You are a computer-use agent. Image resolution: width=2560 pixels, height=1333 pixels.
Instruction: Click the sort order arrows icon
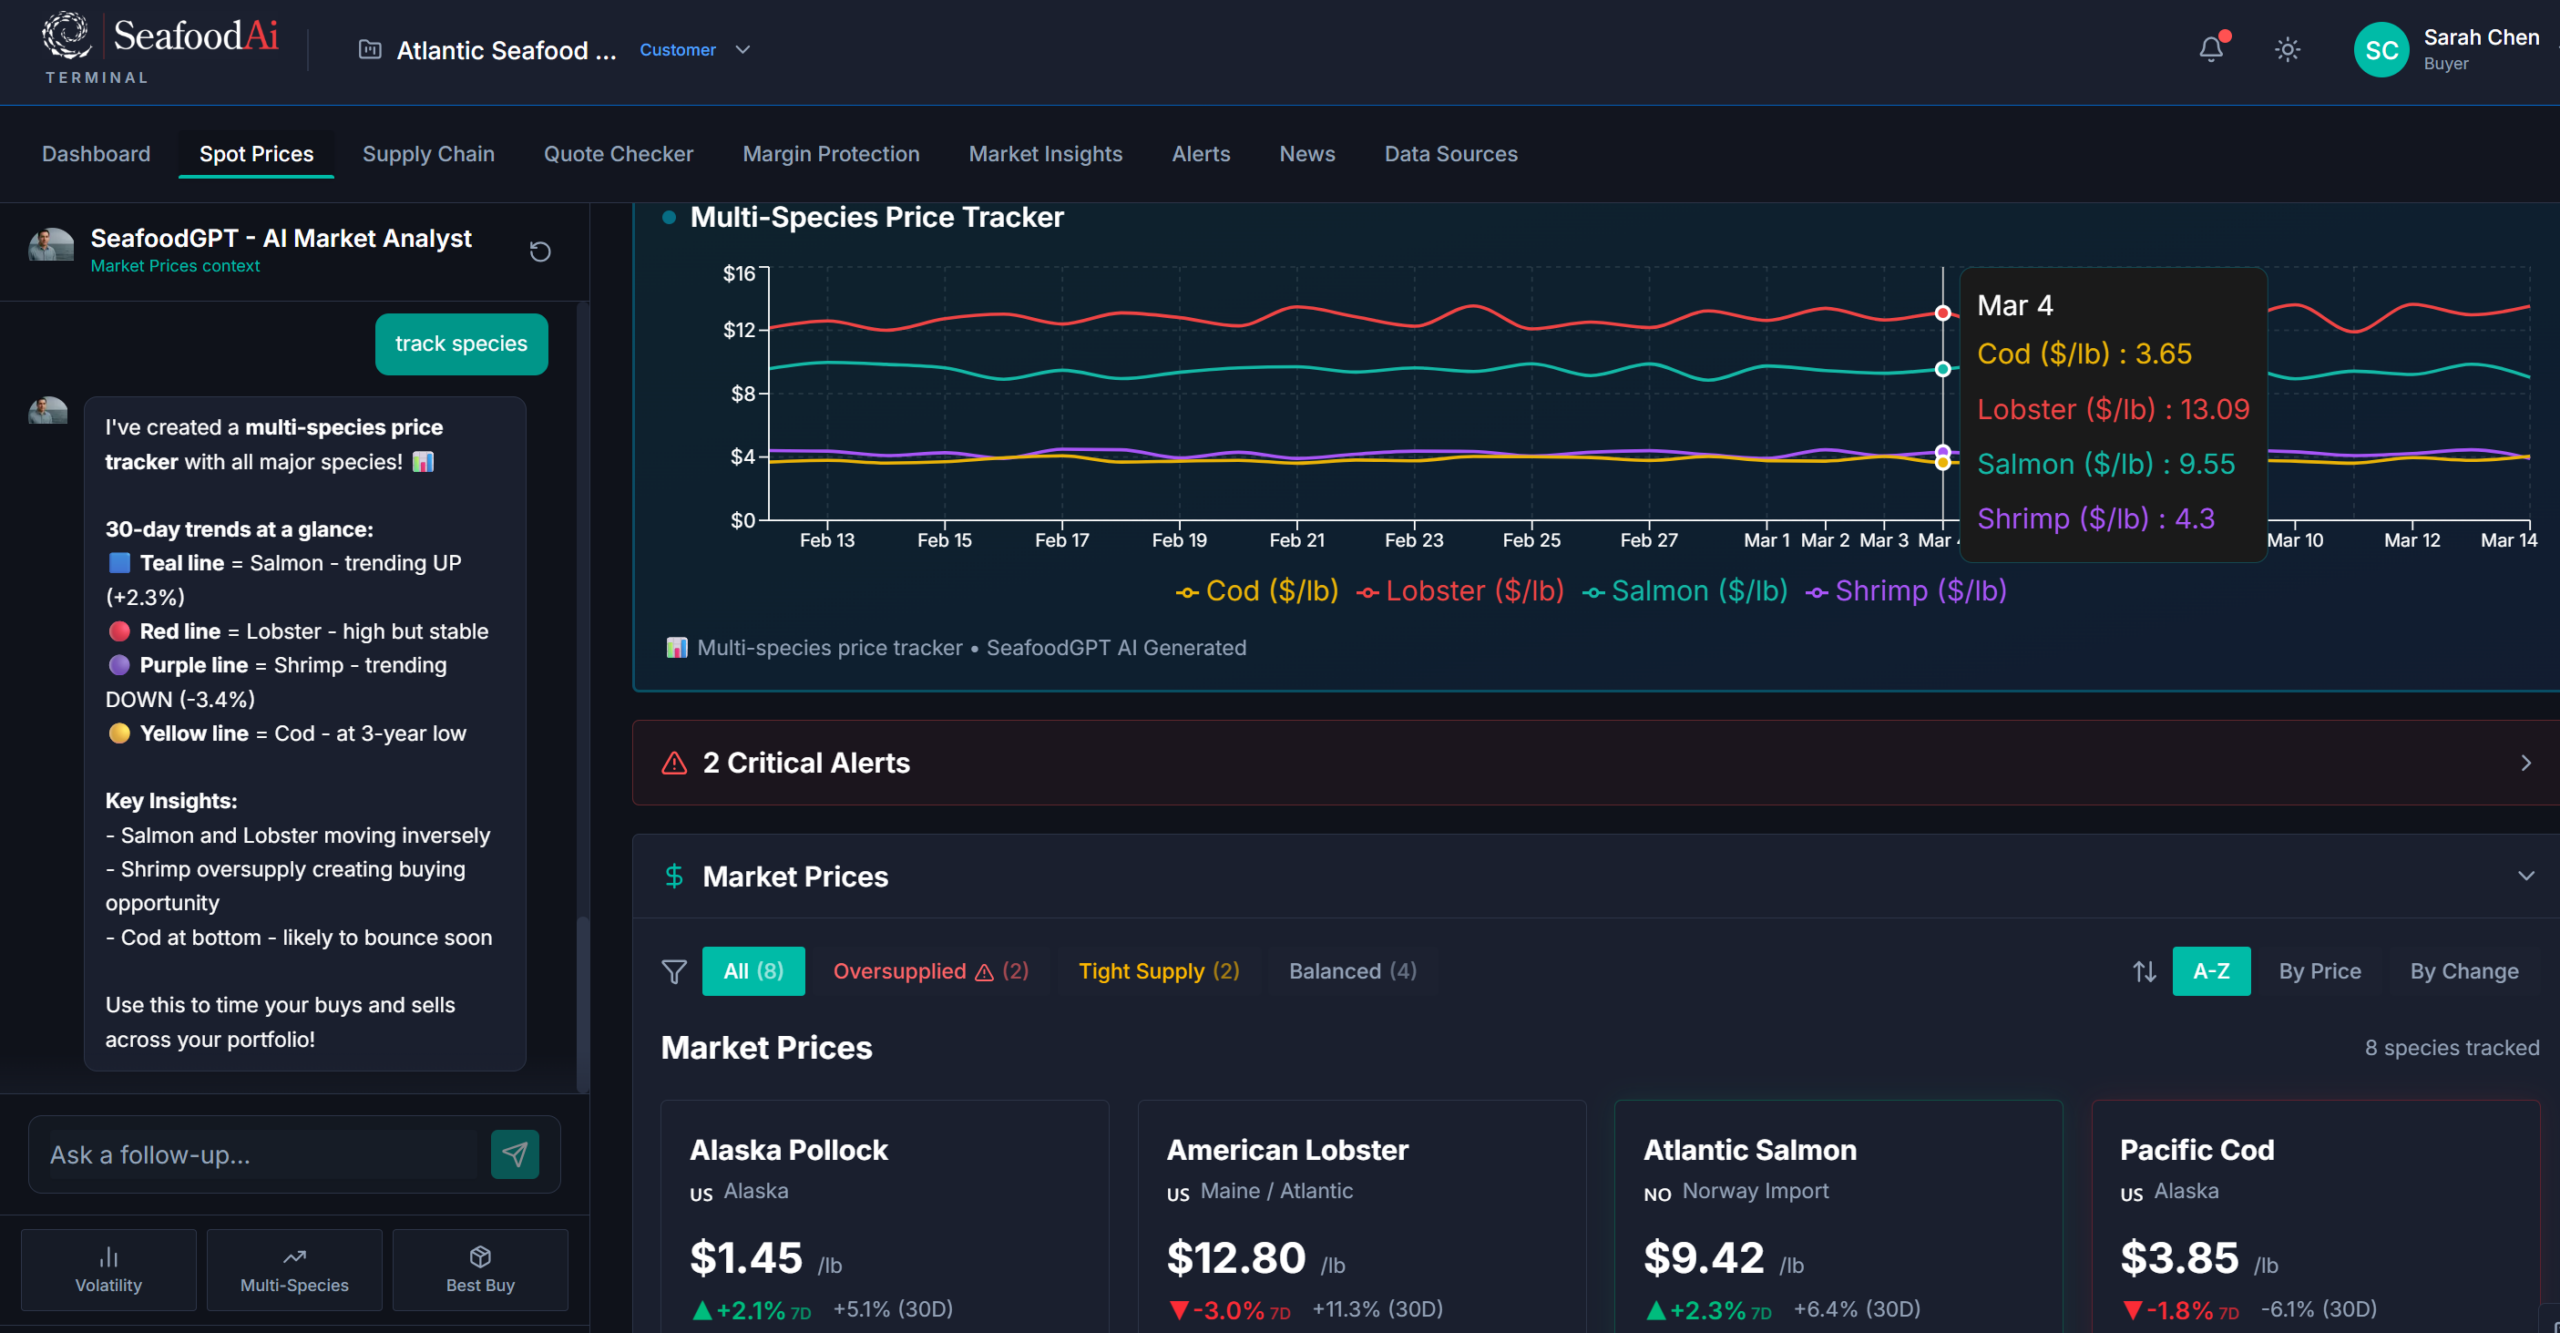point(2144,971)
